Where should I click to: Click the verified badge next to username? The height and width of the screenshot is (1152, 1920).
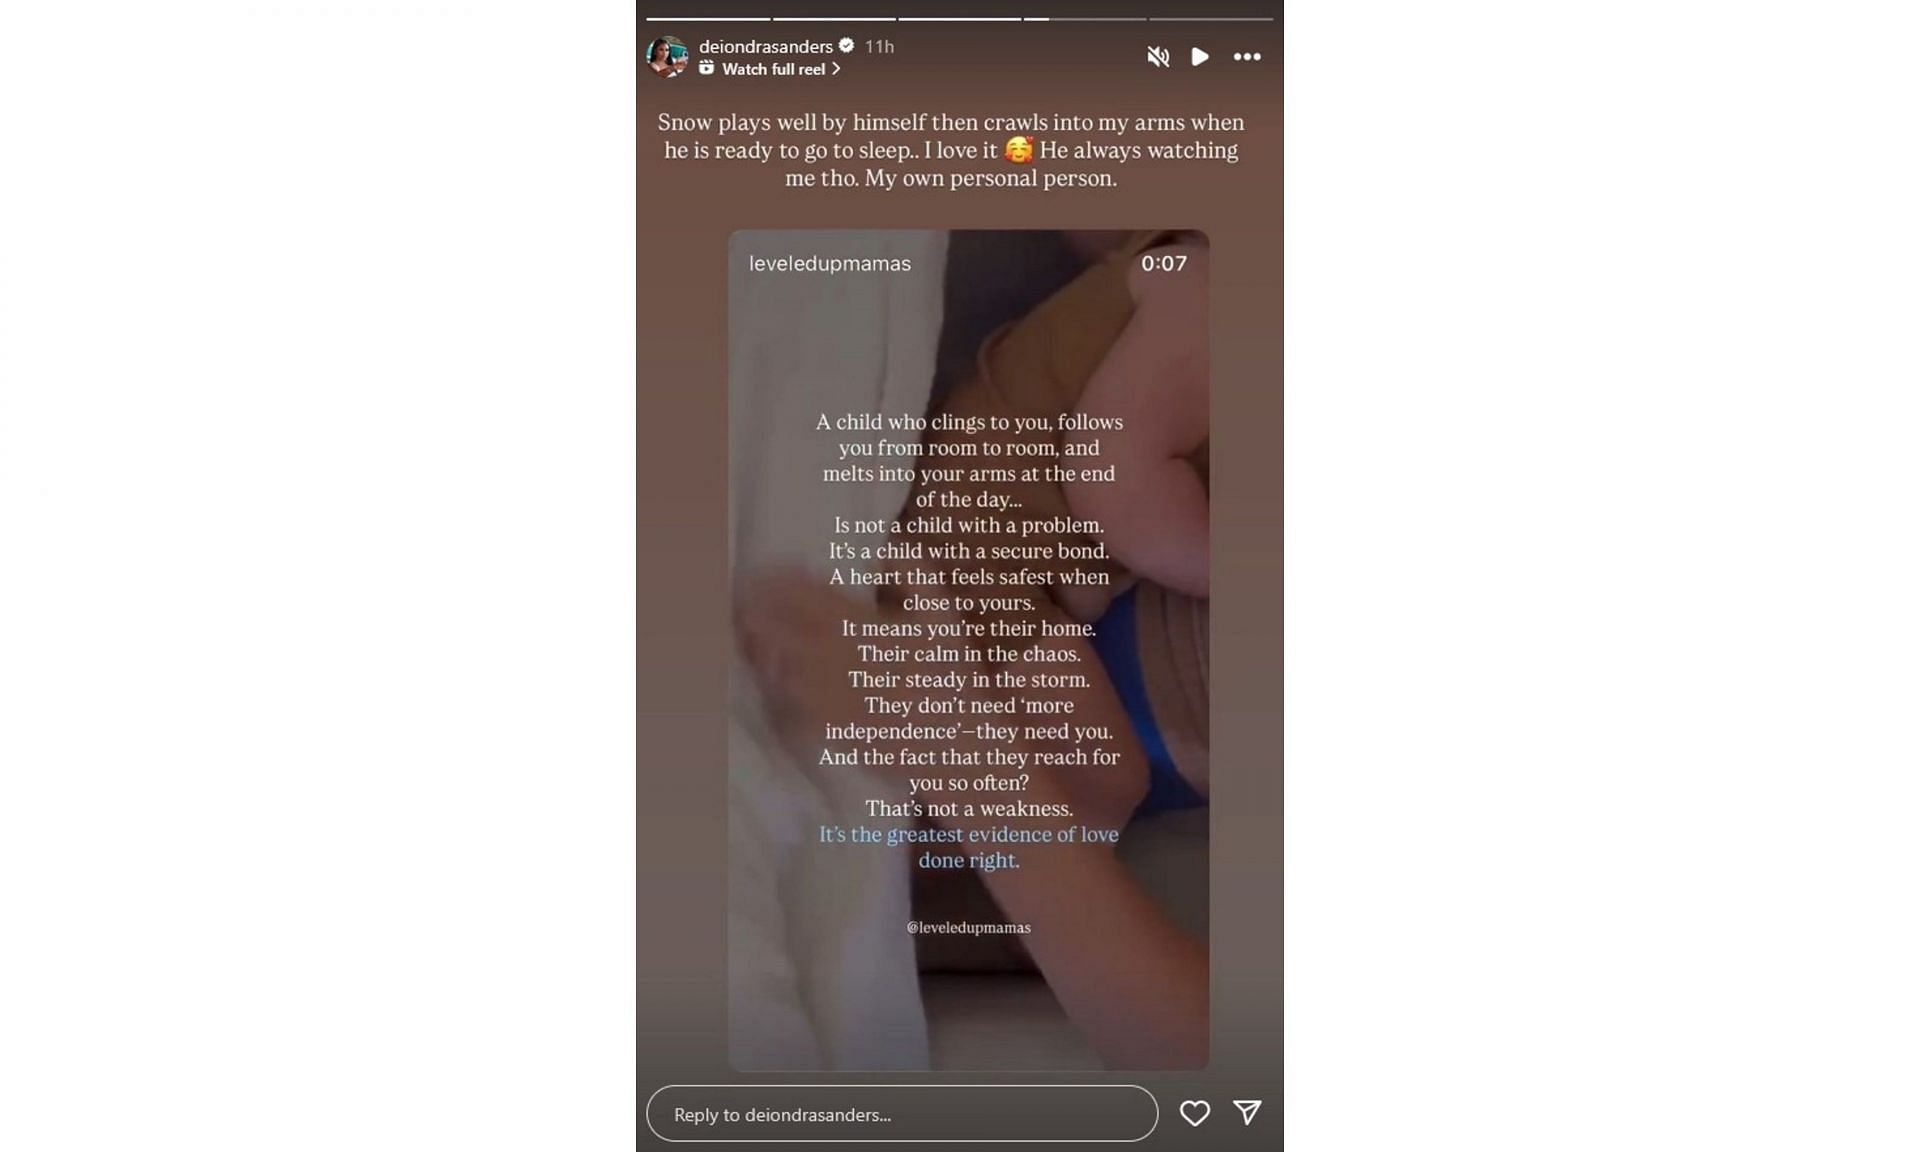click(846, 45)
